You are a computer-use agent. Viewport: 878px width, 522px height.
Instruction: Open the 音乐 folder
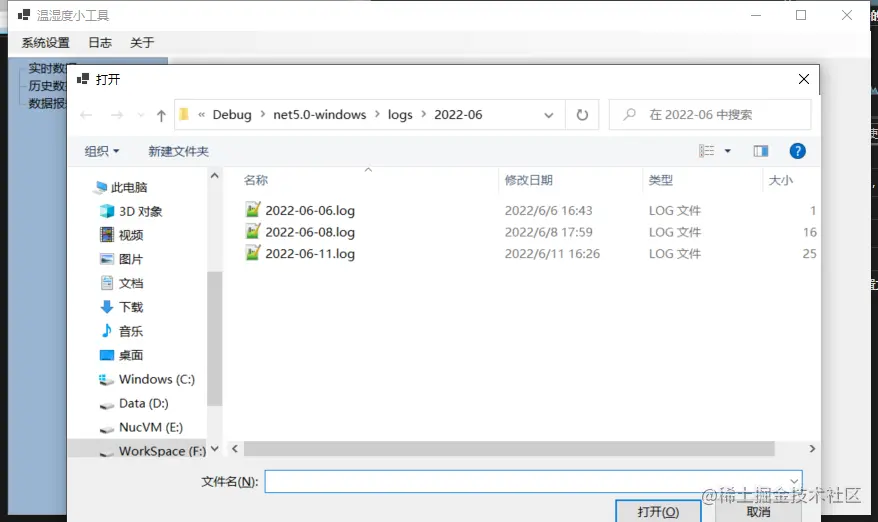pos(131,331)
